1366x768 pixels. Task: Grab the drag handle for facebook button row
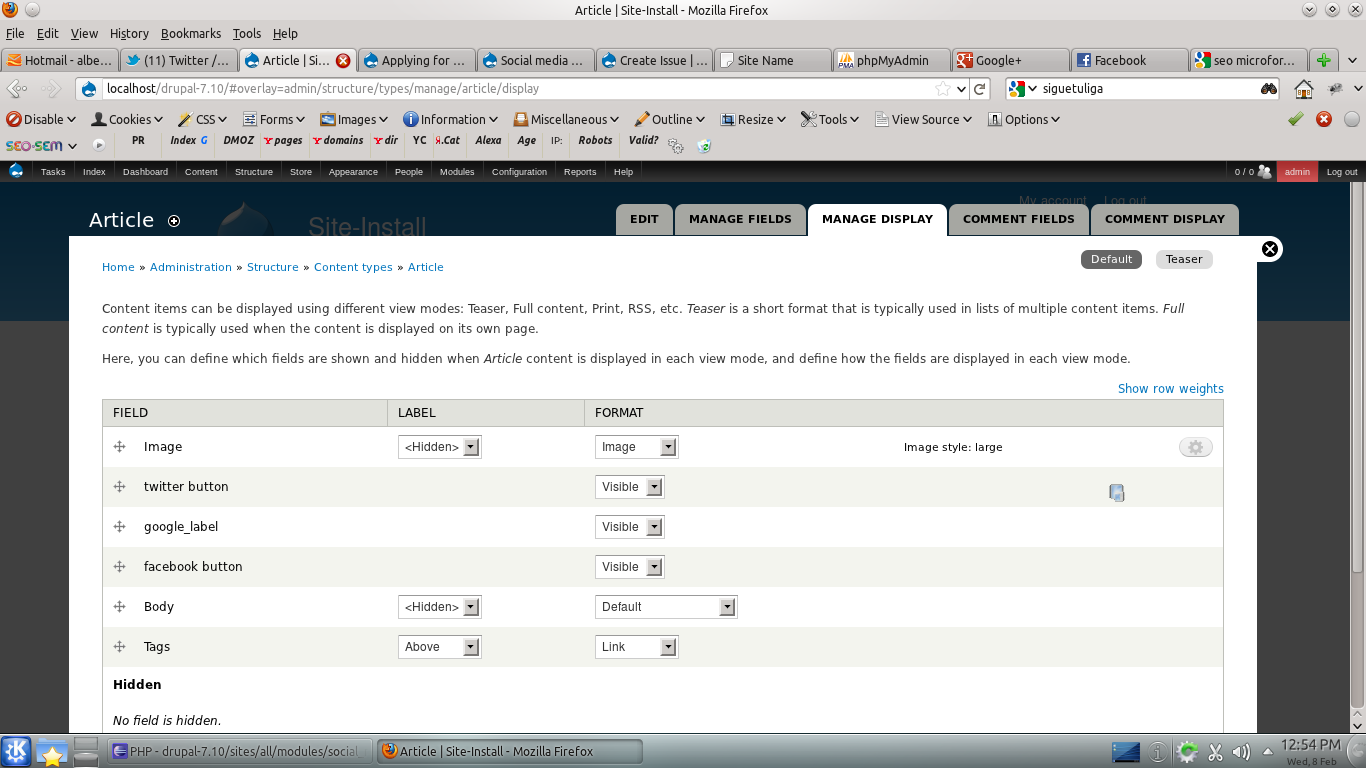(119, 567)
